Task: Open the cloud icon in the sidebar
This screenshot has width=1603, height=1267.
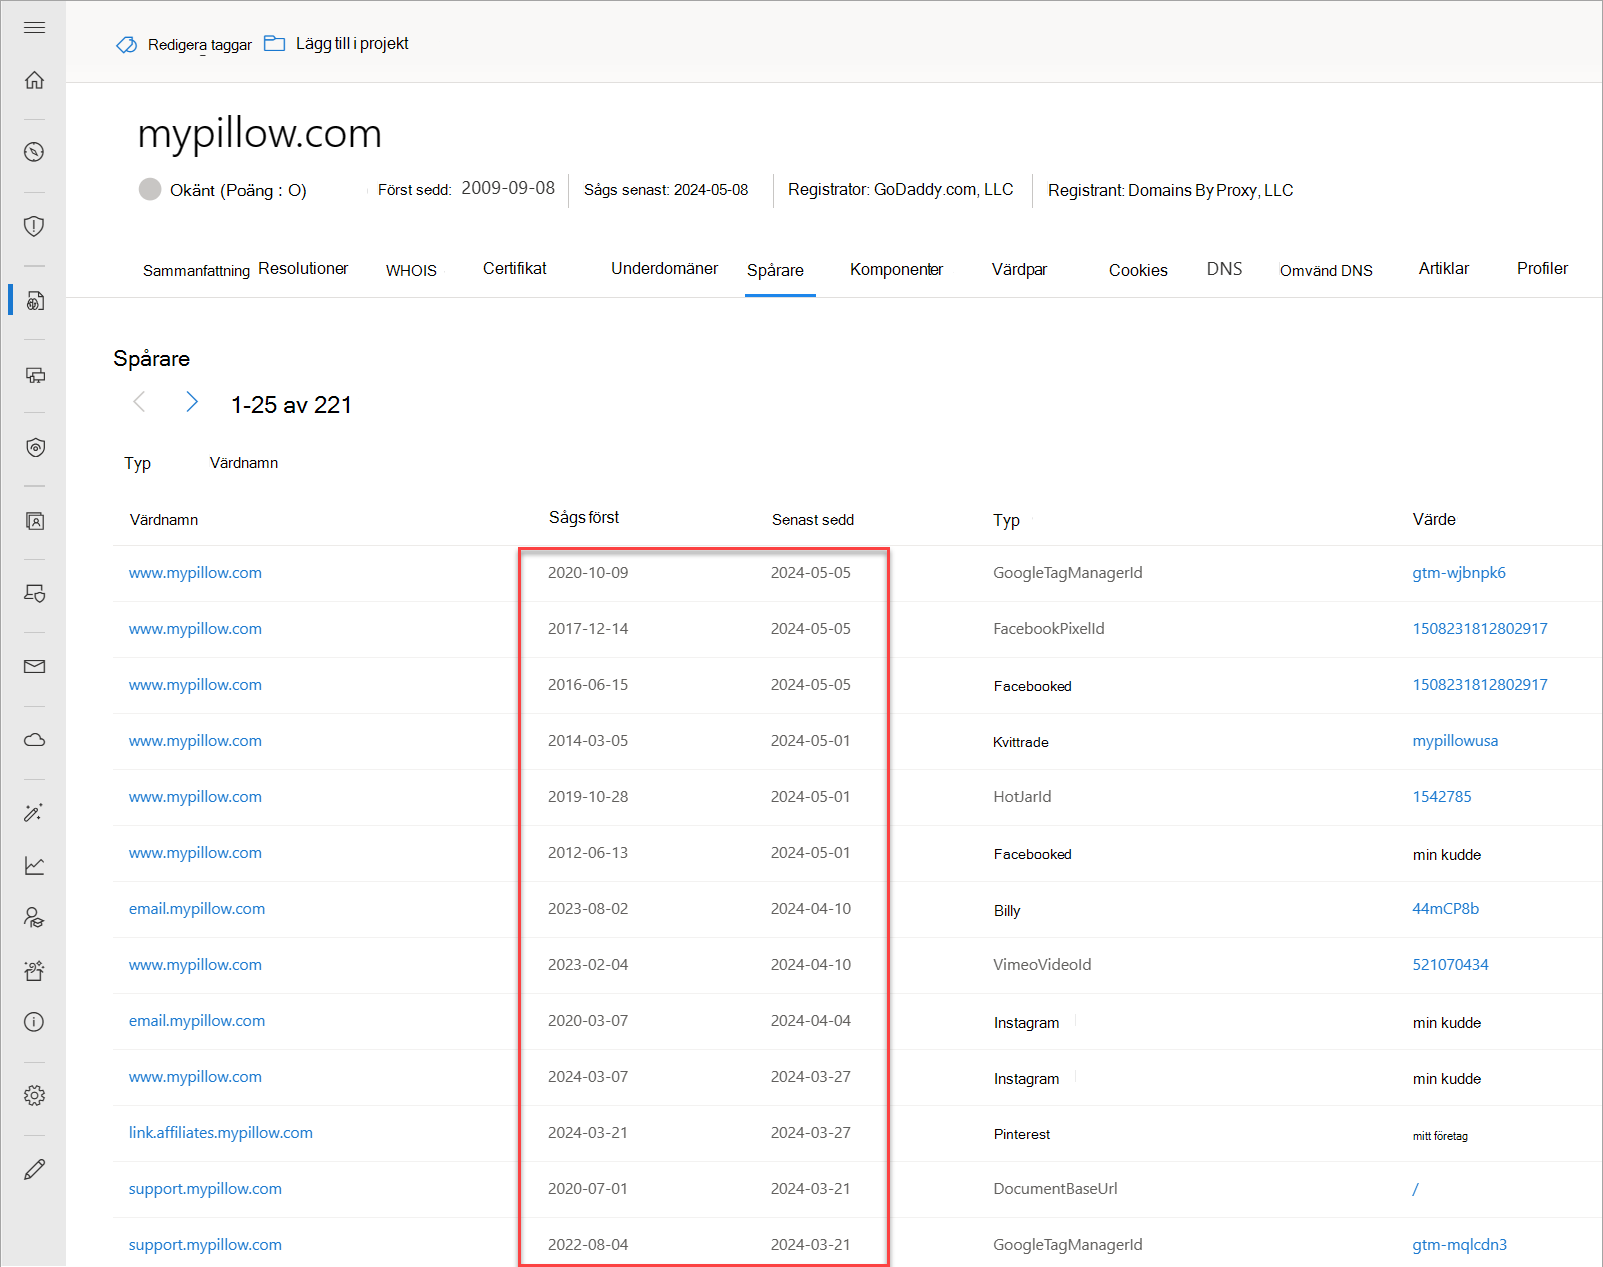Action: 34,740
